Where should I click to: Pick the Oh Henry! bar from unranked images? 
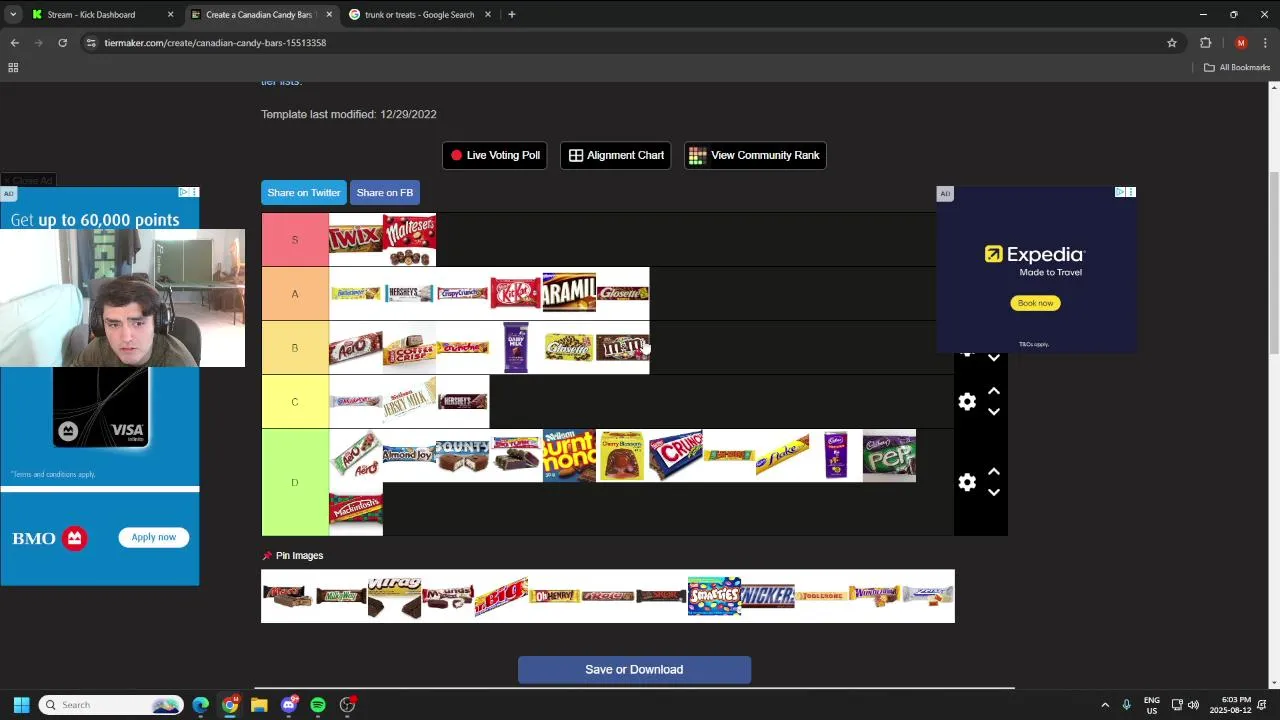(x=555, y=597)
